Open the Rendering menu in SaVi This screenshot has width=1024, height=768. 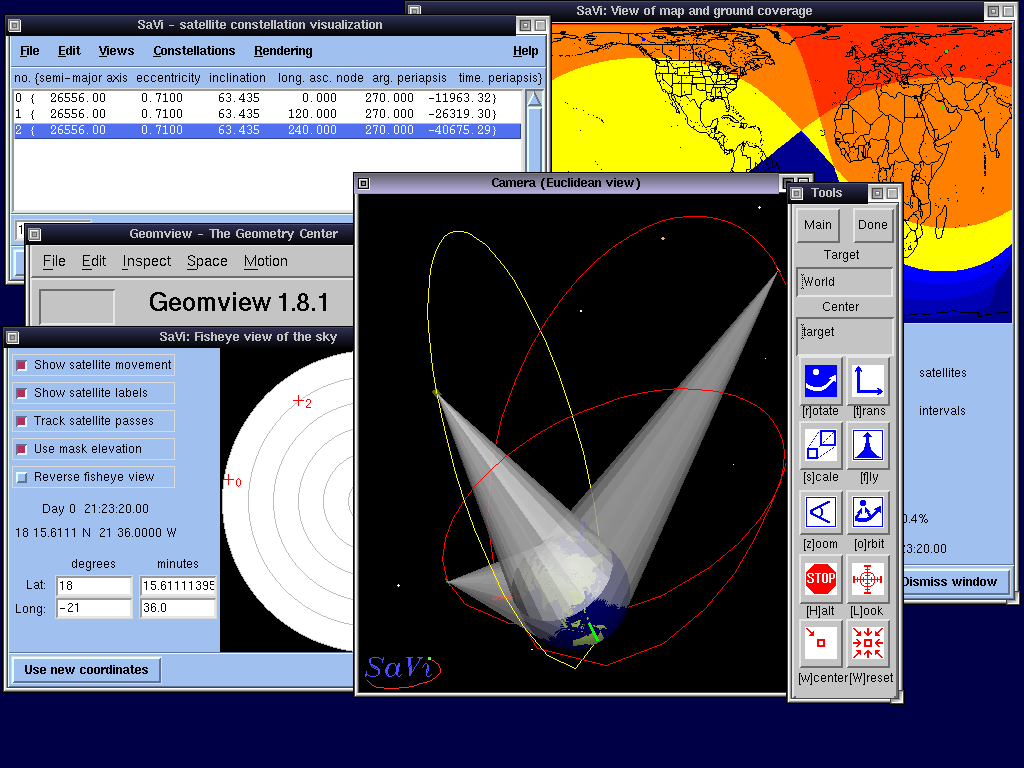point(283,51)
